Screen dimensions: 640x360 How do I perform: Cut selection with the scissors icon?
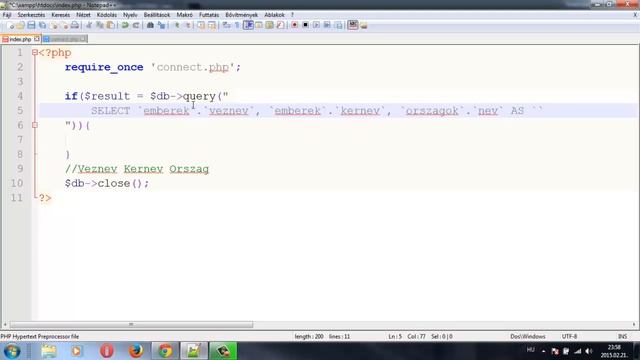pyautogui.click(x=89, y=25)
